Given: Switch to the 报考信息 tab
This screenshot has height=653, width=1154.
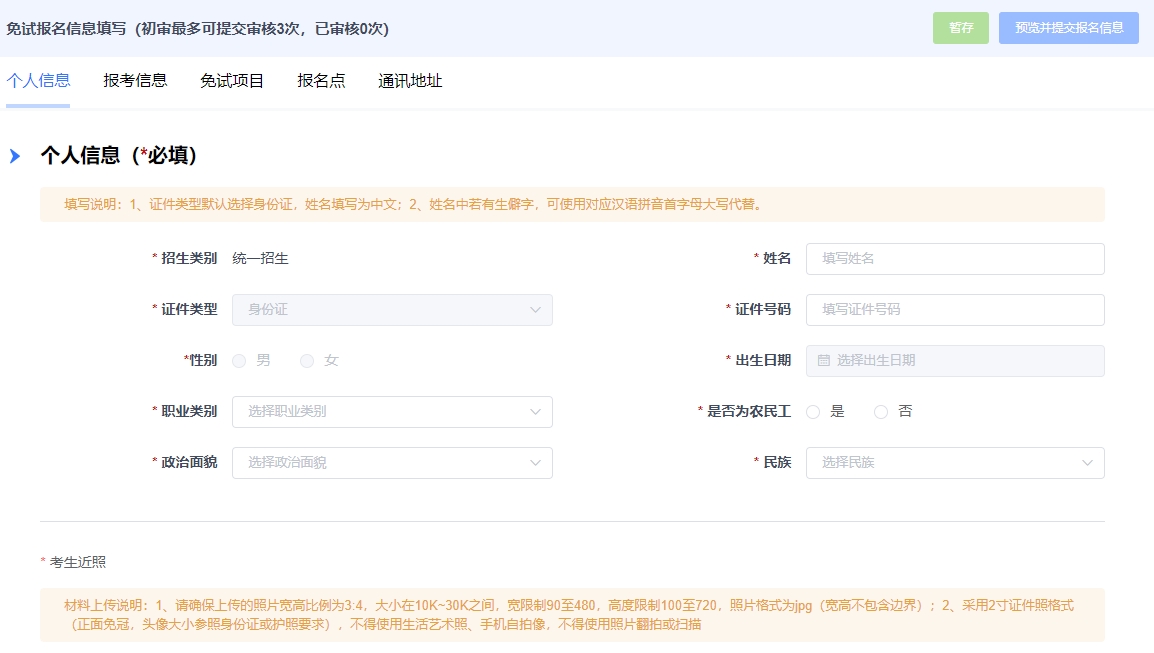Looking at the screenshot, I should [x=135, y=81].
